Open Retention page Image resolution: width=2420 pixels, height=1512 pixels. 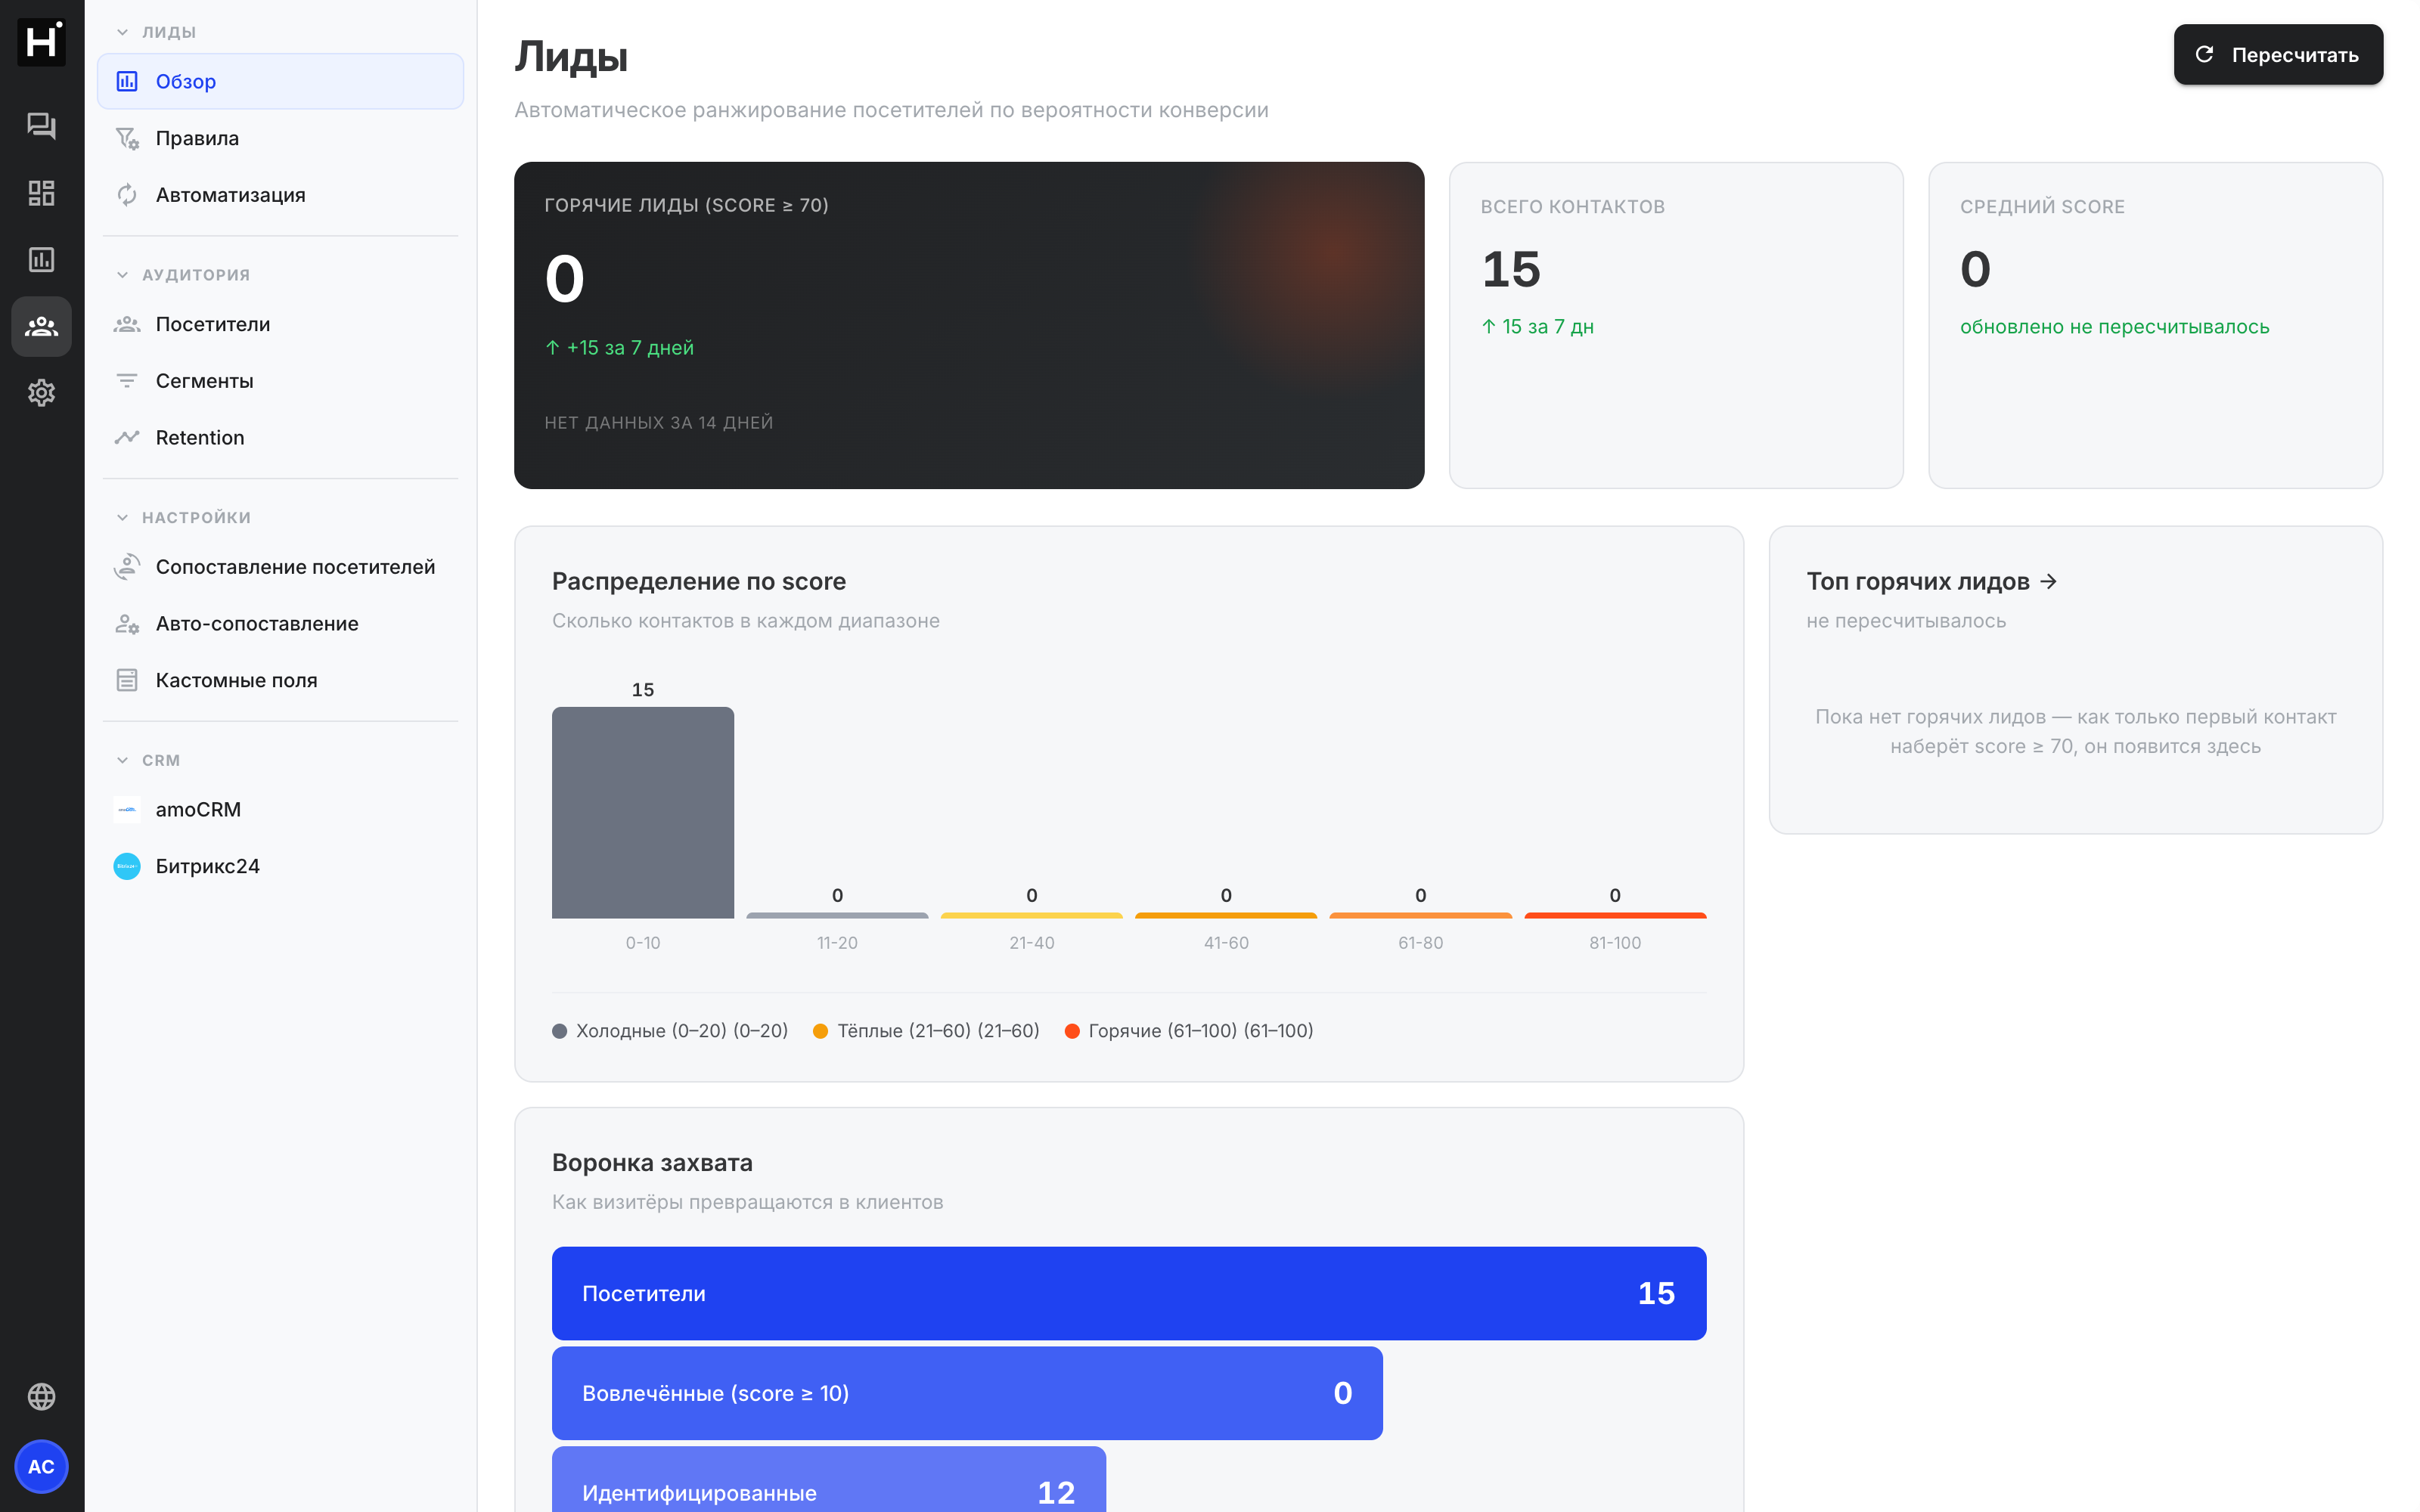(x=280, y=437)
